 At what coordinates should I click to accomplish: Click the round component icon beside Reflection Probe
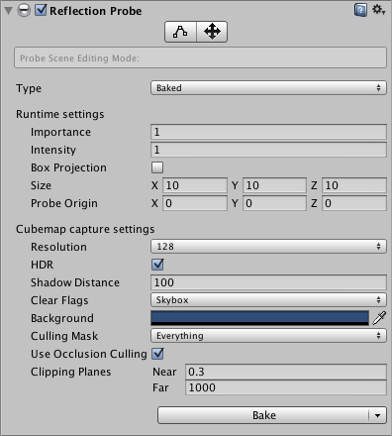coord(24,11)
